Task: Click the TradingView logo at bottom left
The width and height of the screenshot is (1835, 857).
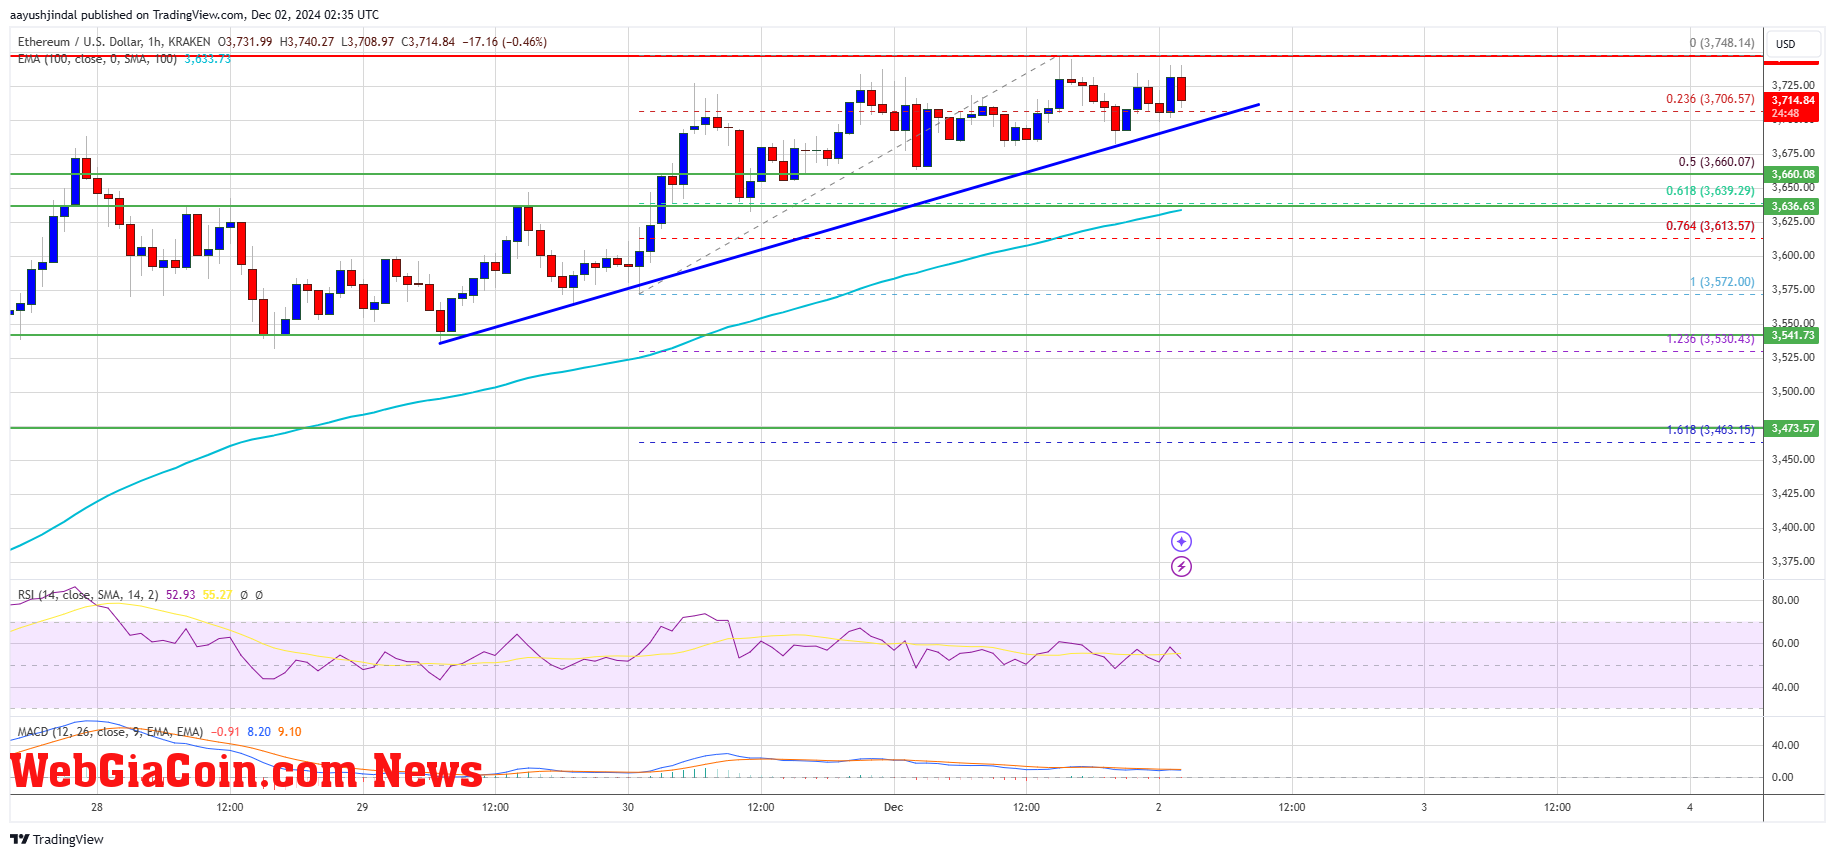Action: click(57, 839)
